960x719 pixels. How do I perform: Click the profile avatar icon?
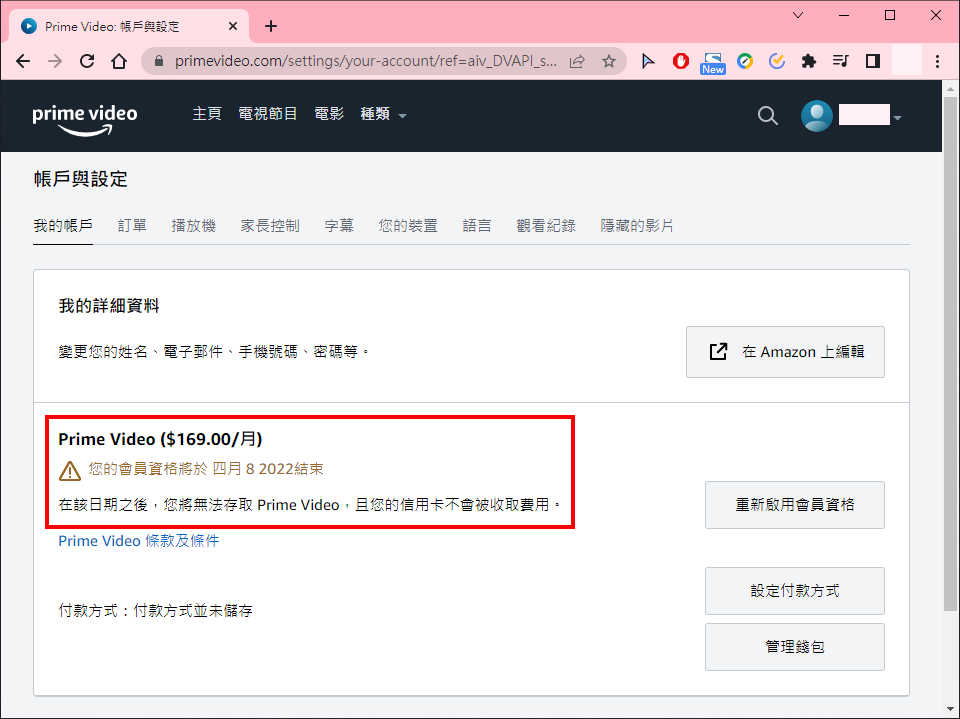[817, 115]
